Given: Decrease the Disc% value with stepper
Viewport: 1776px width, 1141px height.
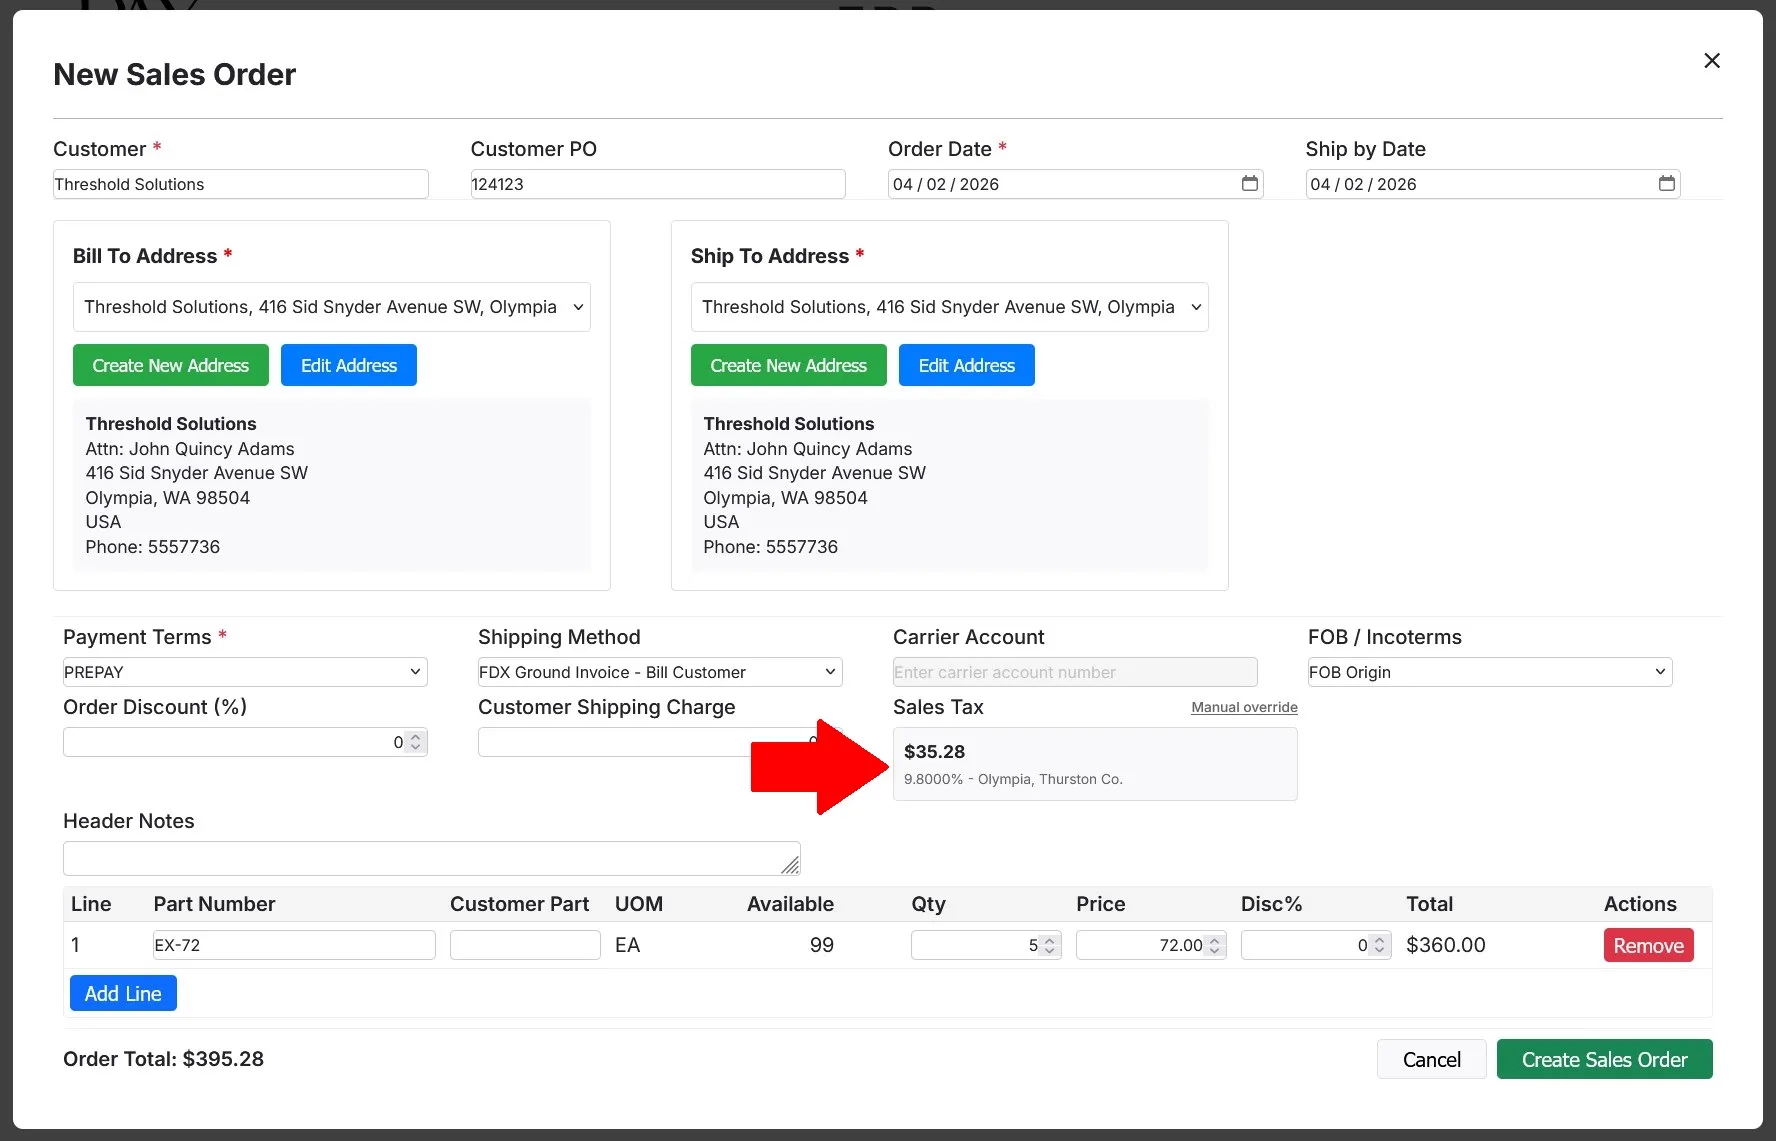Looking at the screenshot, I should click(x=1379, y=950).
